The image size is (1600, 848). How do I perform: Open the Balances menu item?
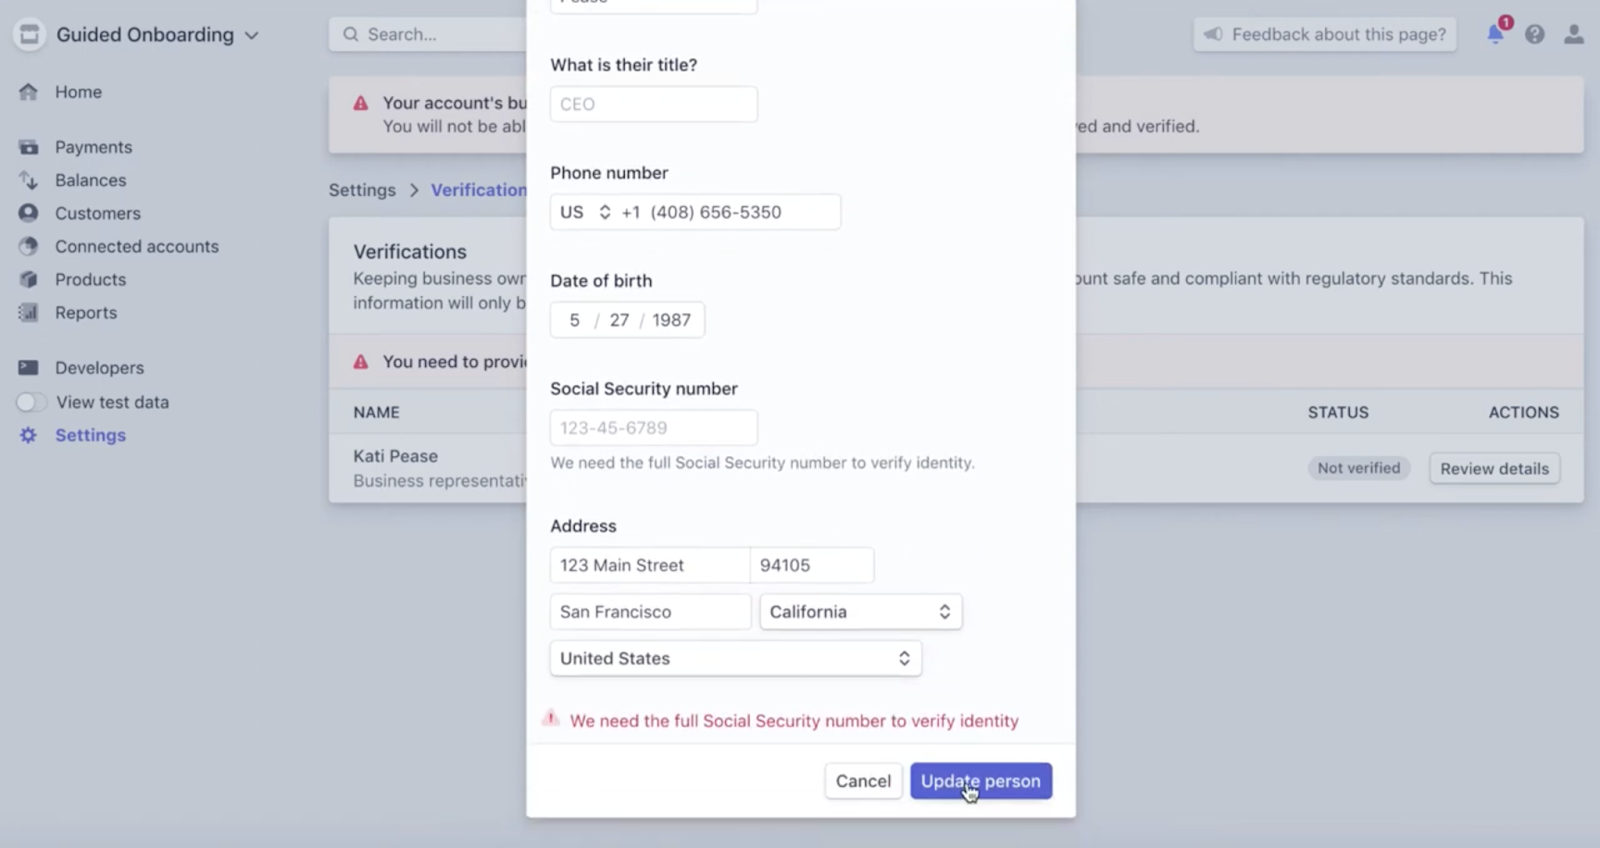(90, 180)
